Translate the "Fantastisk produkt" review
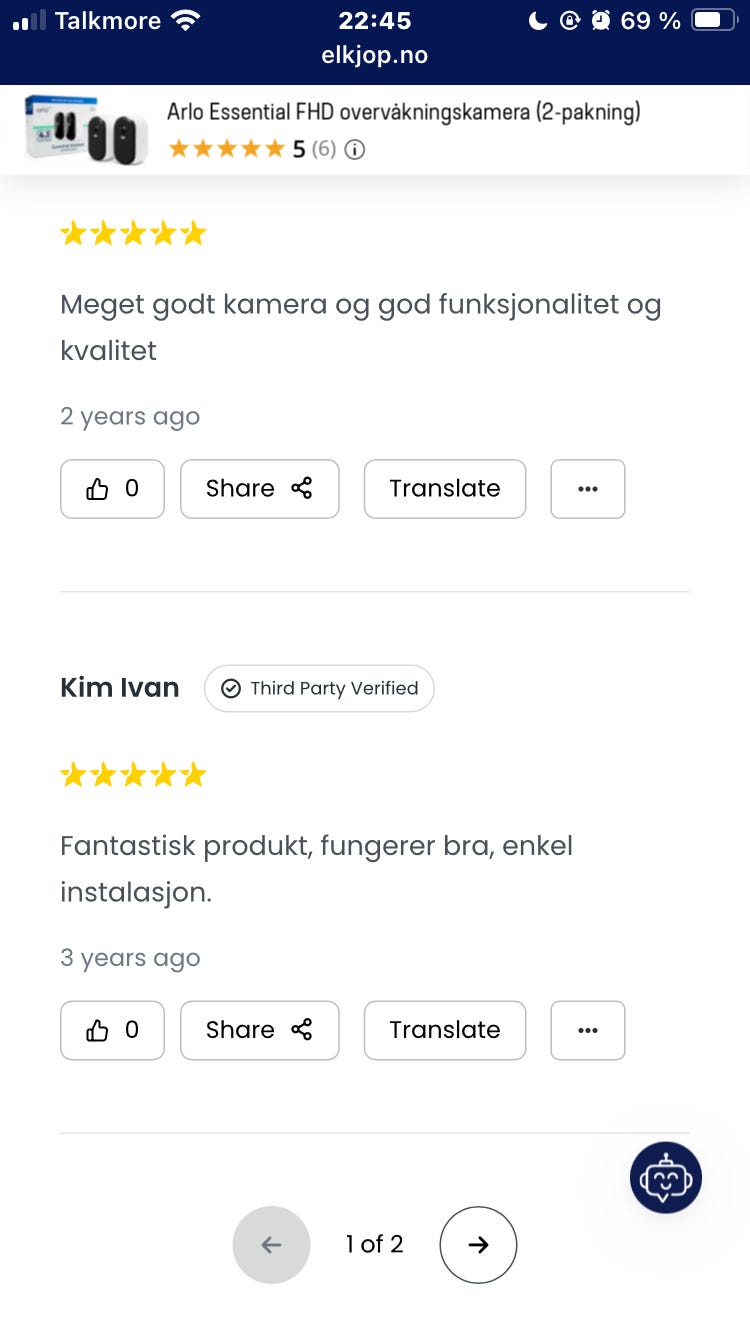 [x=445, y=1030]
